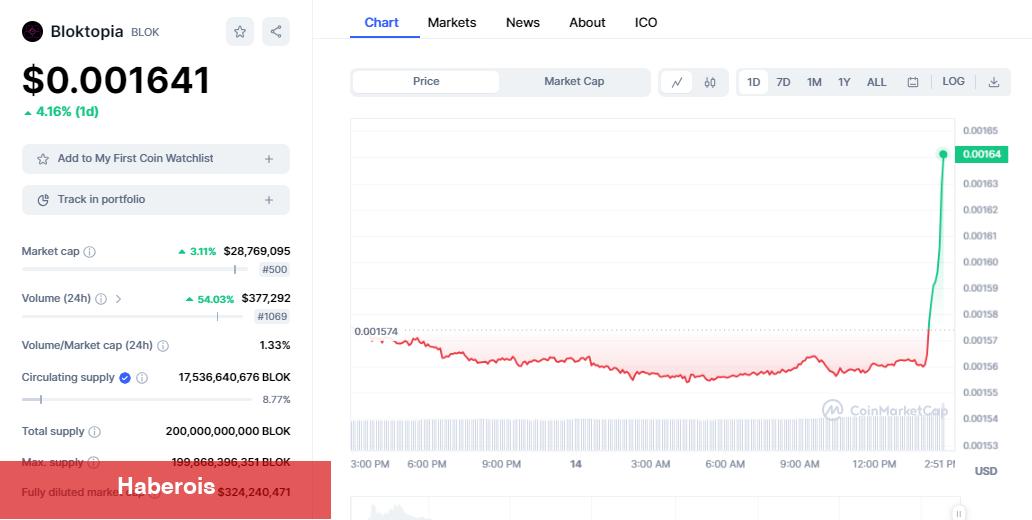
Task: Show Market cap info tooltip icon
Action: click(90, 251)
